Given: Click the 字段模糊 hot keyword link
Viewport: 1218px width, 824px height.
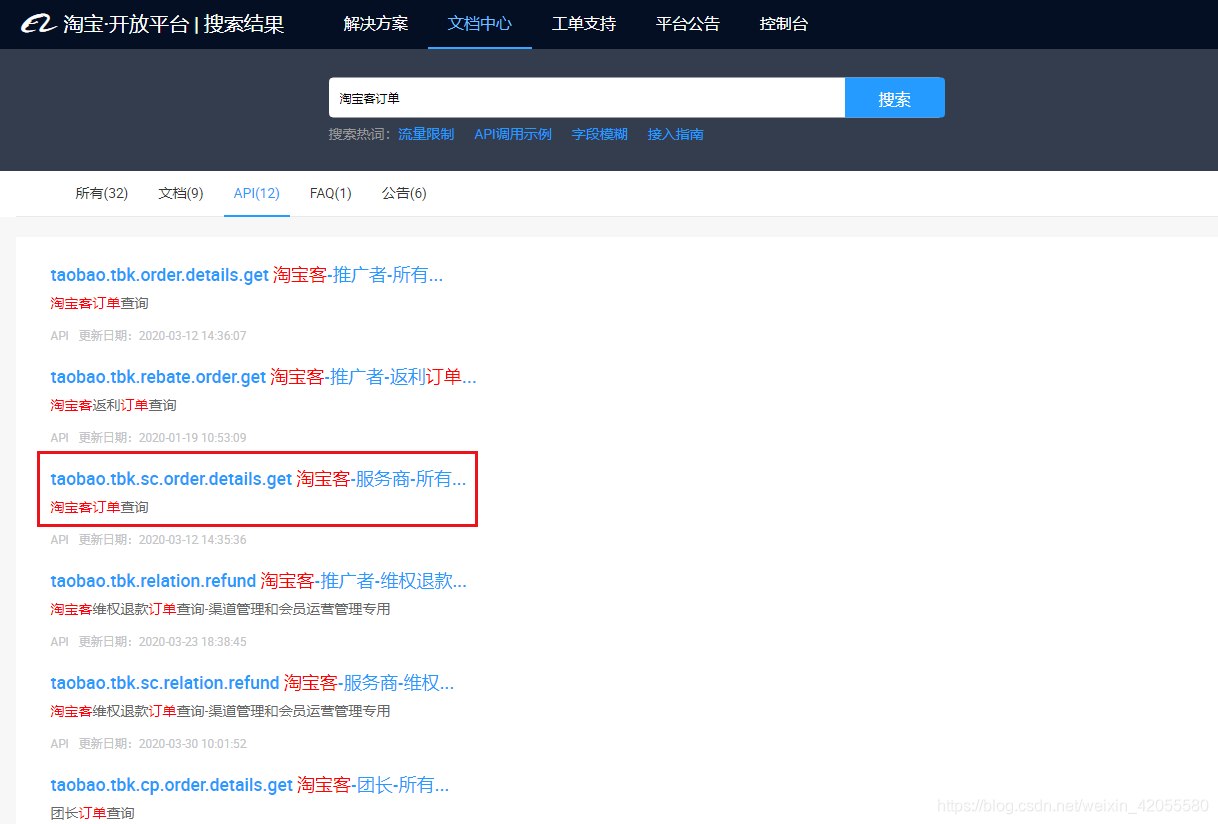Looking at the screenshot, I should pos(600,134).
